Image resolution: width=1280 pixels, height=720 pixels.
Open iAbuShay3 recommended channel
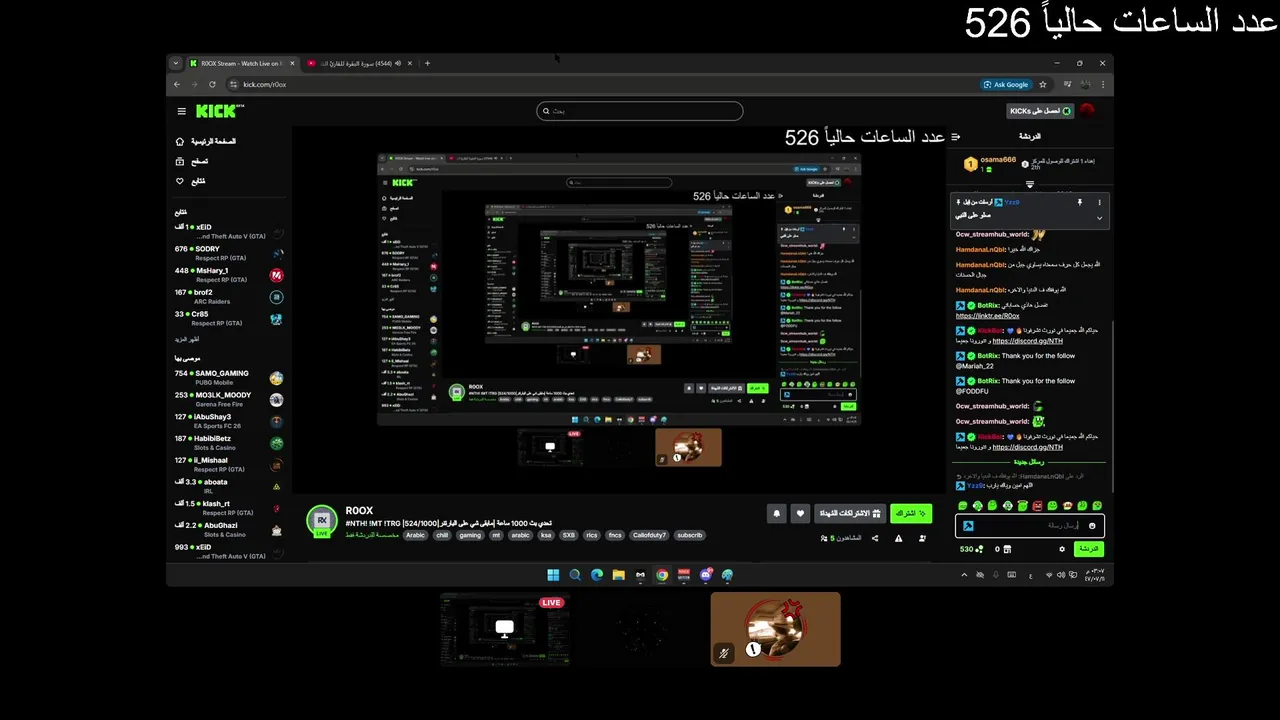228,421
